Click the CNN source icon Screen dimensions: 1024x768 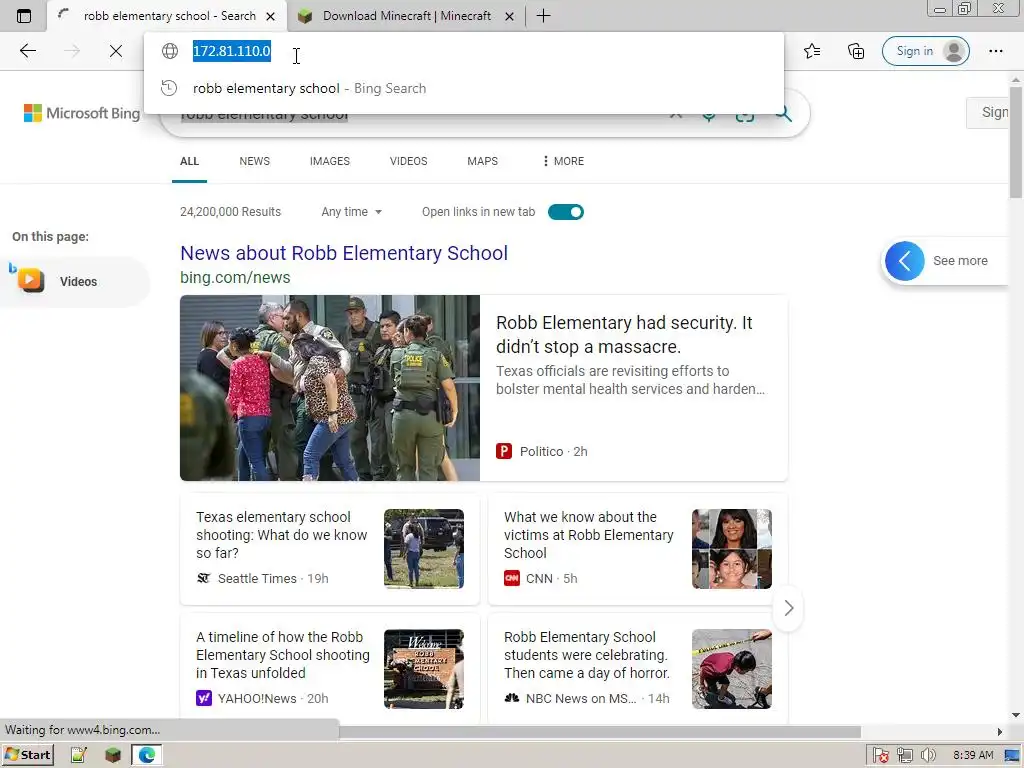(512, 578)
